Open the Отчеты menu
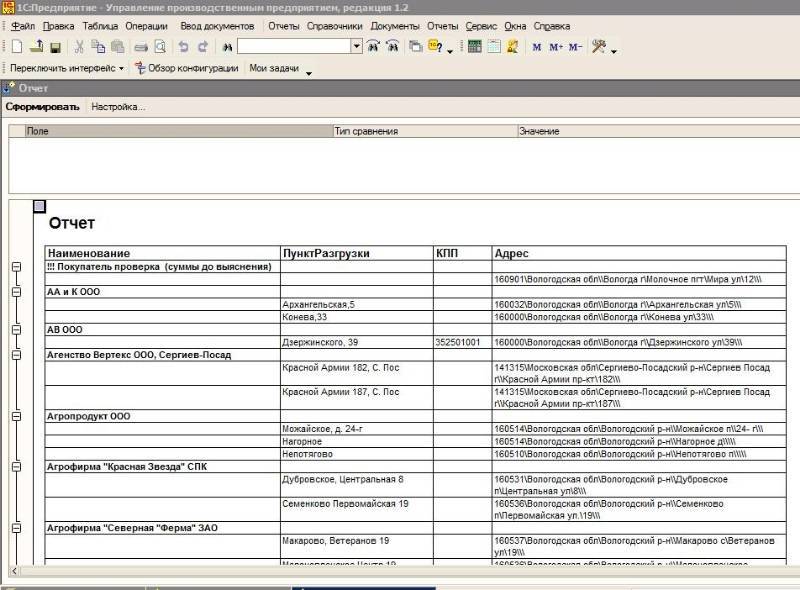This screenshot has width=800, height=590. (283, 25)
